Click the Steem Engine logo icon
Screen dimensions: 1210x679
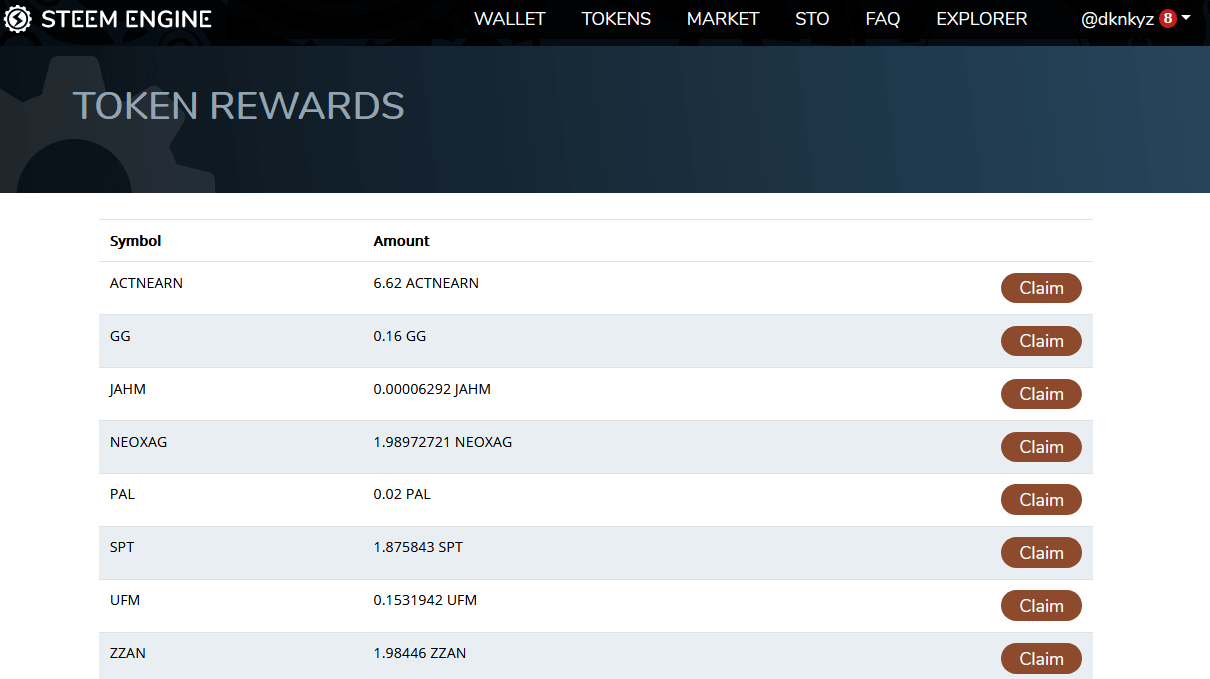[x=18, y=19]
